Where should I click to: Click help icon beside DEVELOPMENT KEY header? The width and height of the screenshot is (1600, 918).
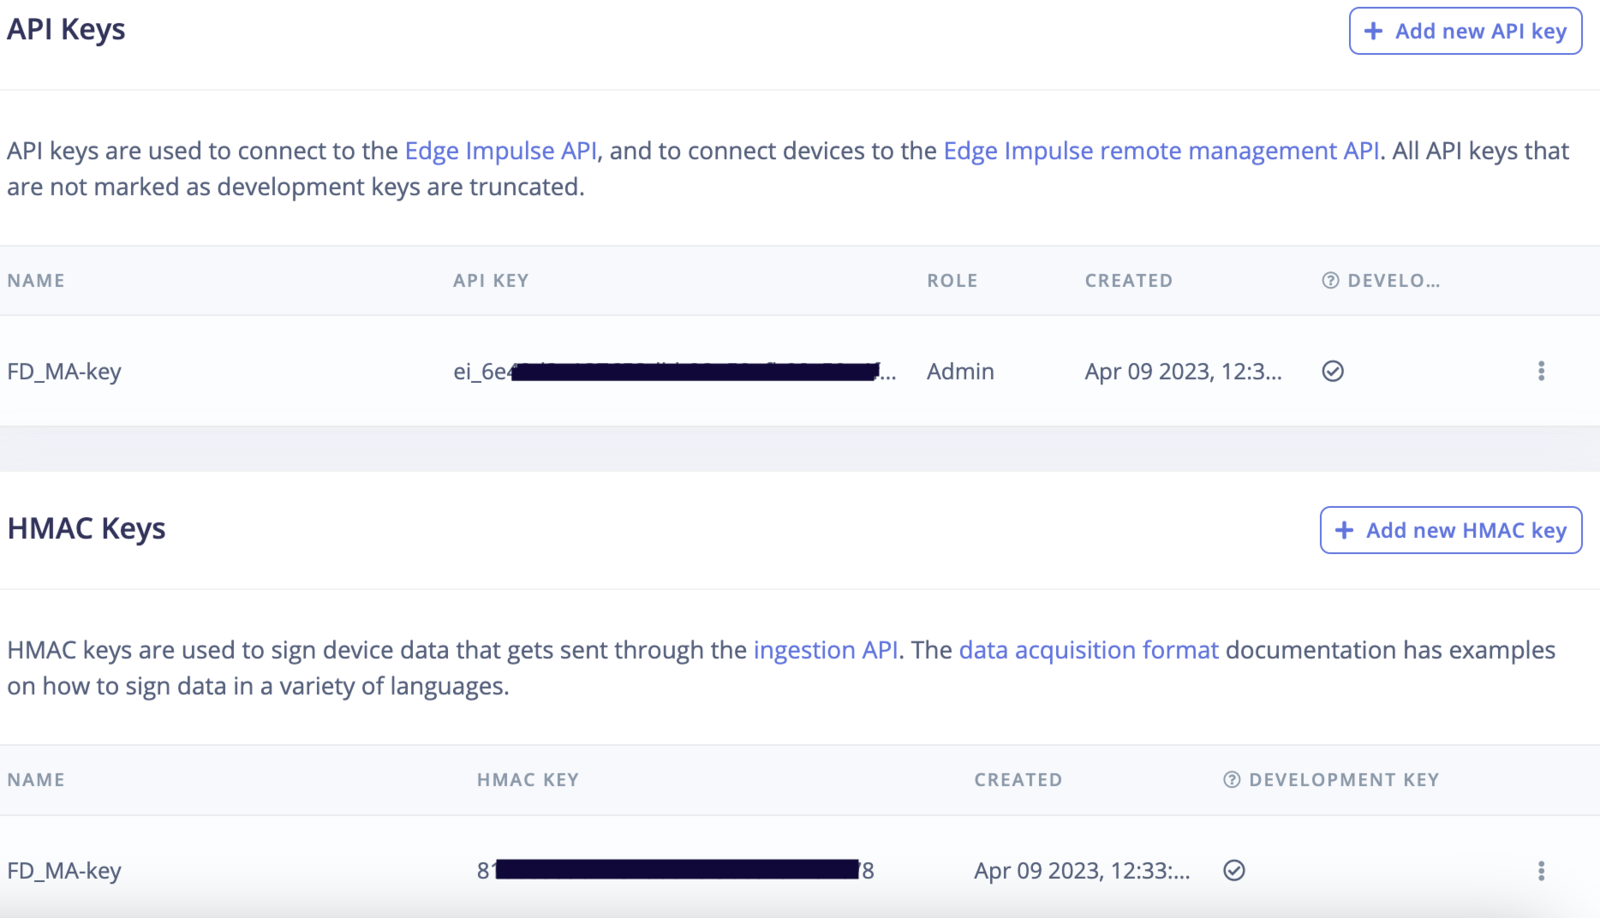click(1232, 780)
